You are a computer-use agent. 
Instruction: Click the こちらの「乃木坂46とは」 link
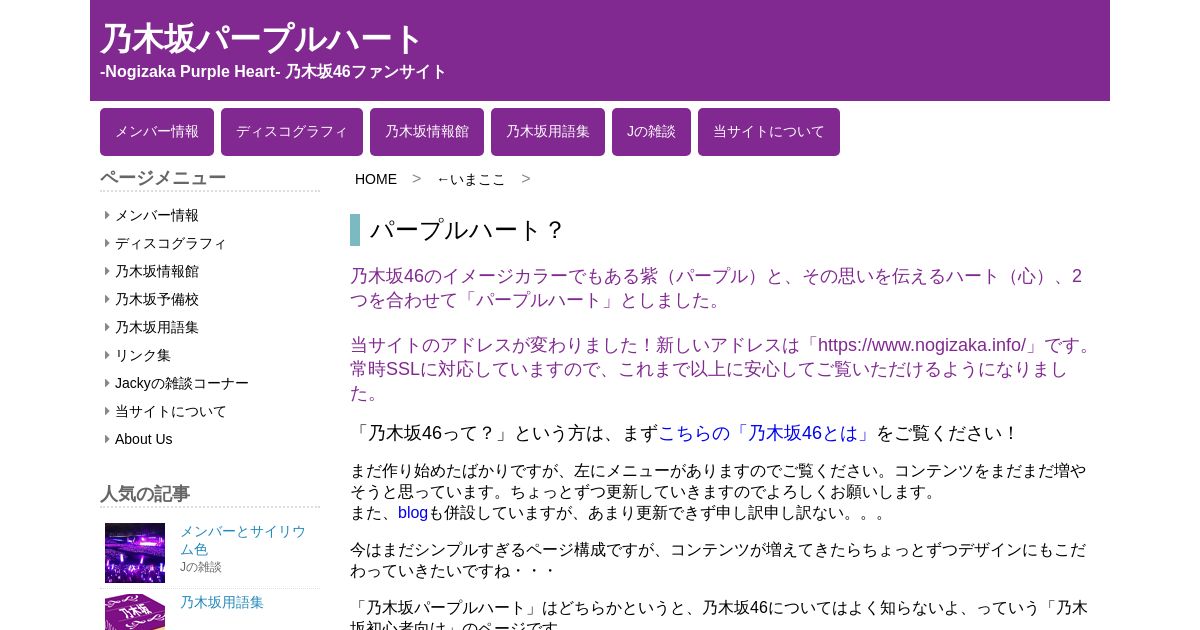pyautogui.click(x=767, y=433)
